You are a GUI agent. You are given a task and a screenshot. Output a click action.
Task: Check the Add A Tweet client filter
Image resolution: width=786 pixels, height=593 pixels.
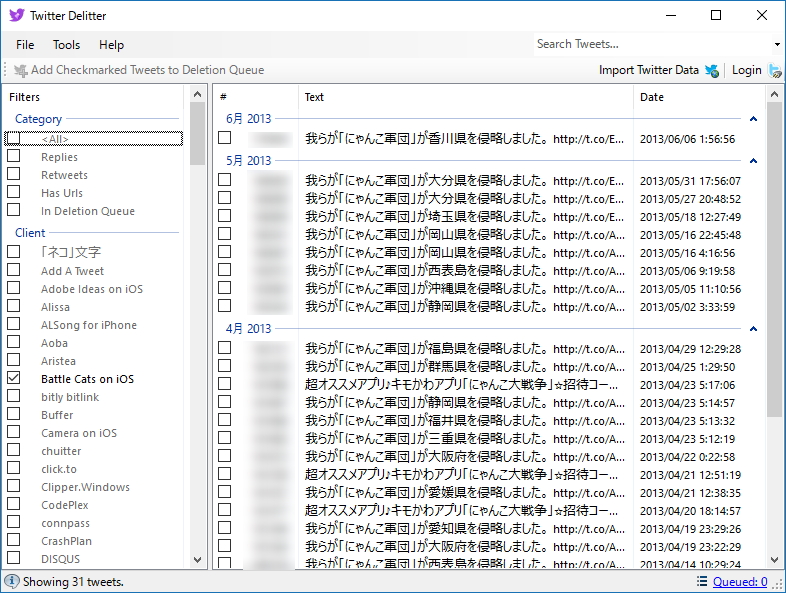14,270
